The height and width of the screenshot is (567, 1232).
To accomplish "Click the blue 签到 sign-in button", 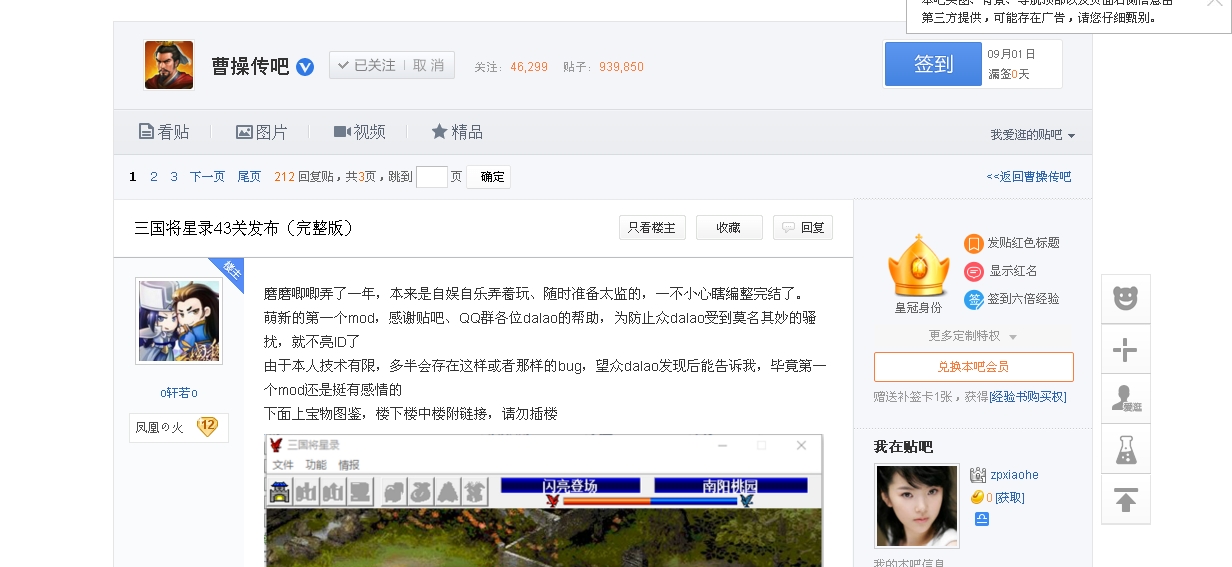I will click(933, 64).
